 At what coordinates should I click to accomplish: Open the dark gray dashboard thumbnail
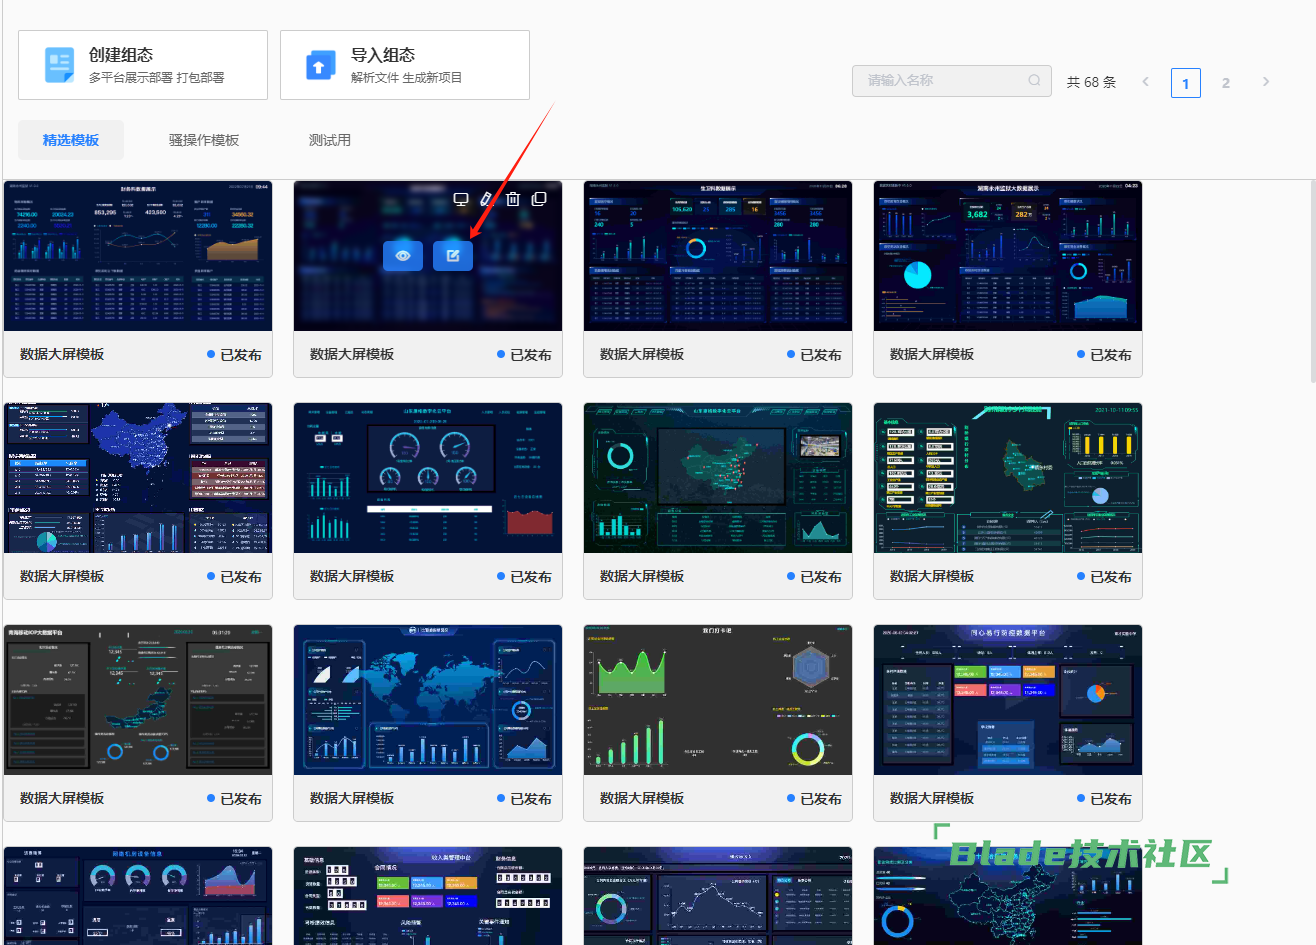click(x=138, y=700)
